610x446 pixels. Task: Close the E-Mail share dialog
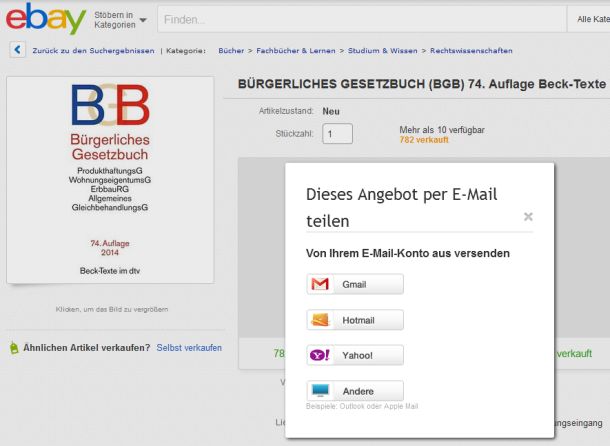pyautogui.click(x=528, y=216)
